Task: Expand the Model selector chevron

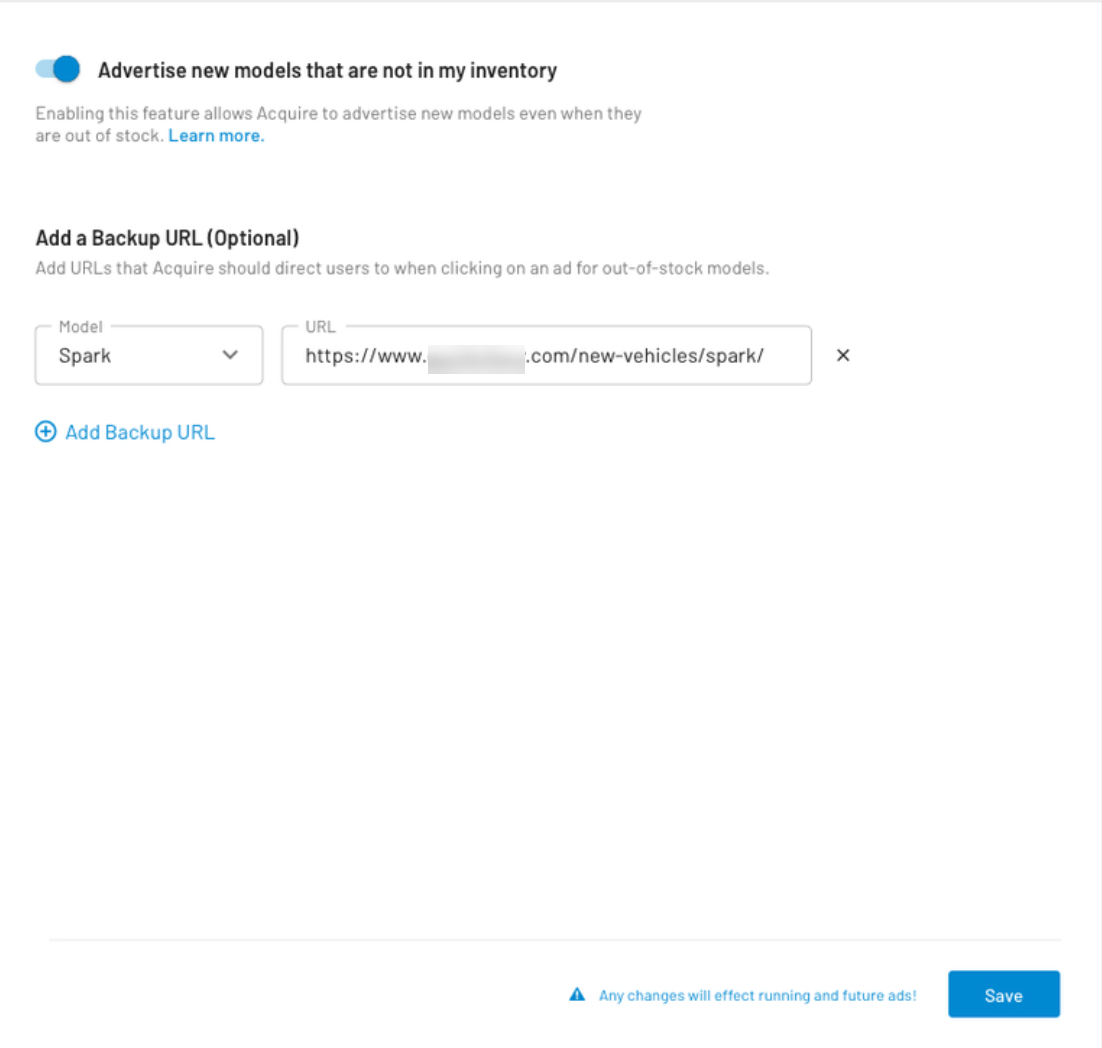Action: point(233,355)
